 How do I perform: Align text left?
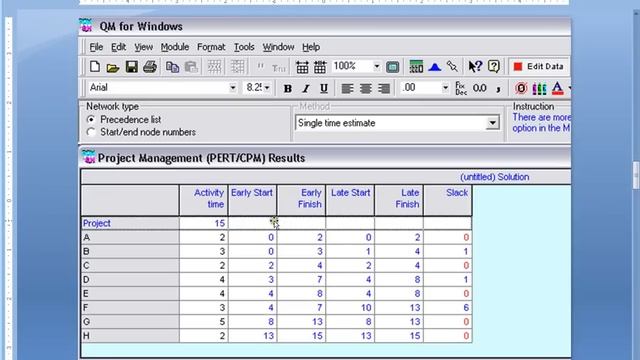[x=347, y=88]
